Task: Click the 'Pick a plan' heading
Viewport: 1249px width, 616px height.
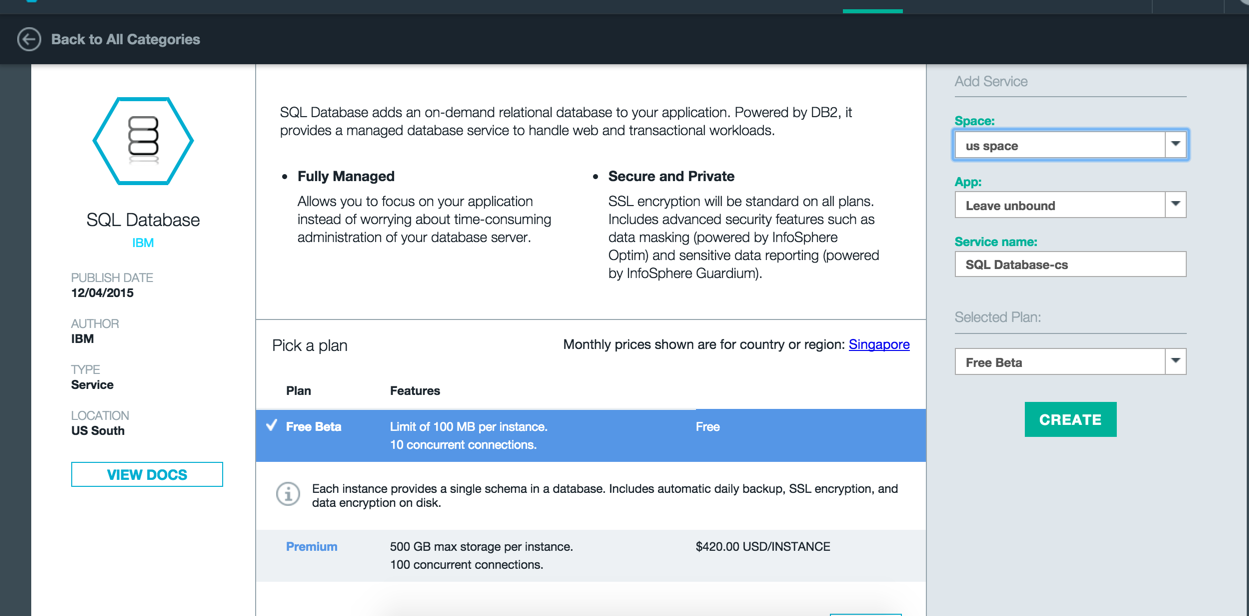Action: [310, 345]
